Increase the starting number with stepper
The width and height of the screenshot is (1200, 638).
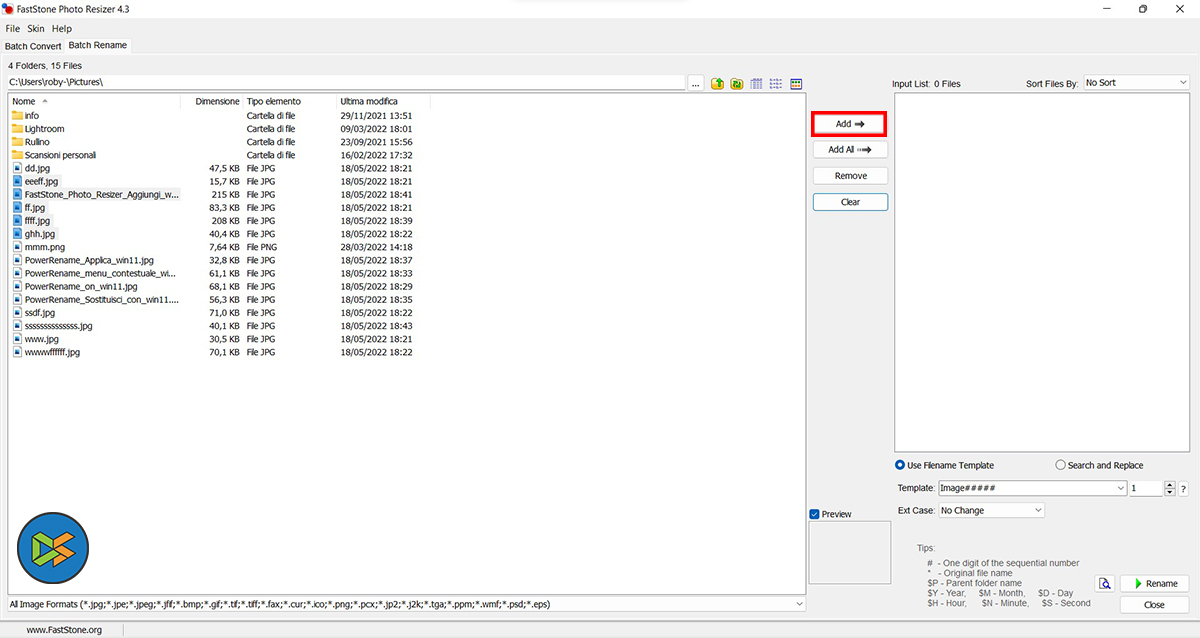coord(1170,485)
